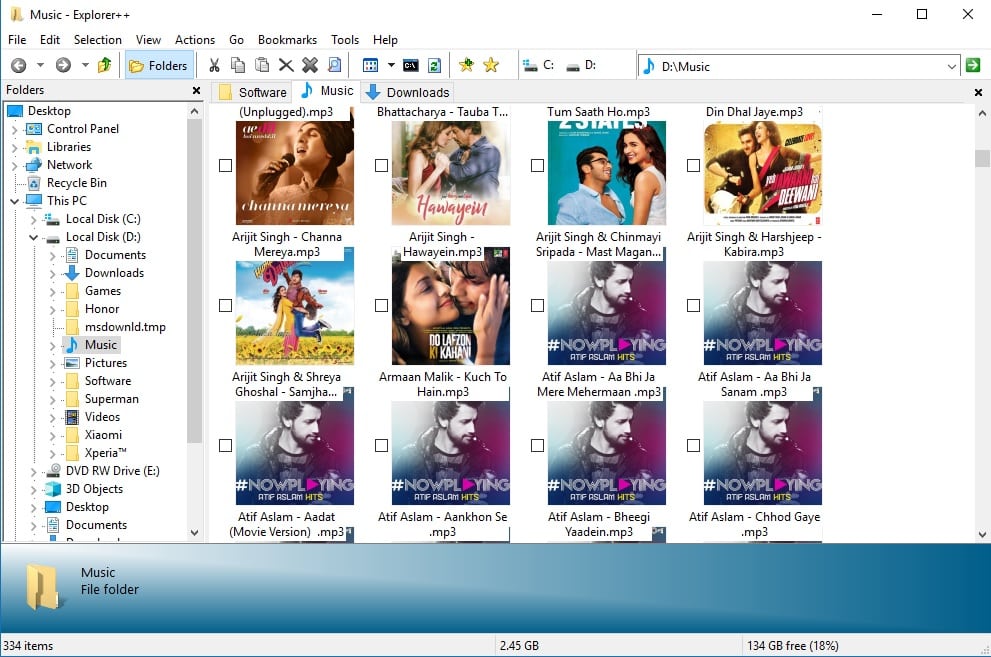This screenshot has width=991, height=657.
Task: Bookmark this tab with the add-star icon
Action: pos(466,65)
